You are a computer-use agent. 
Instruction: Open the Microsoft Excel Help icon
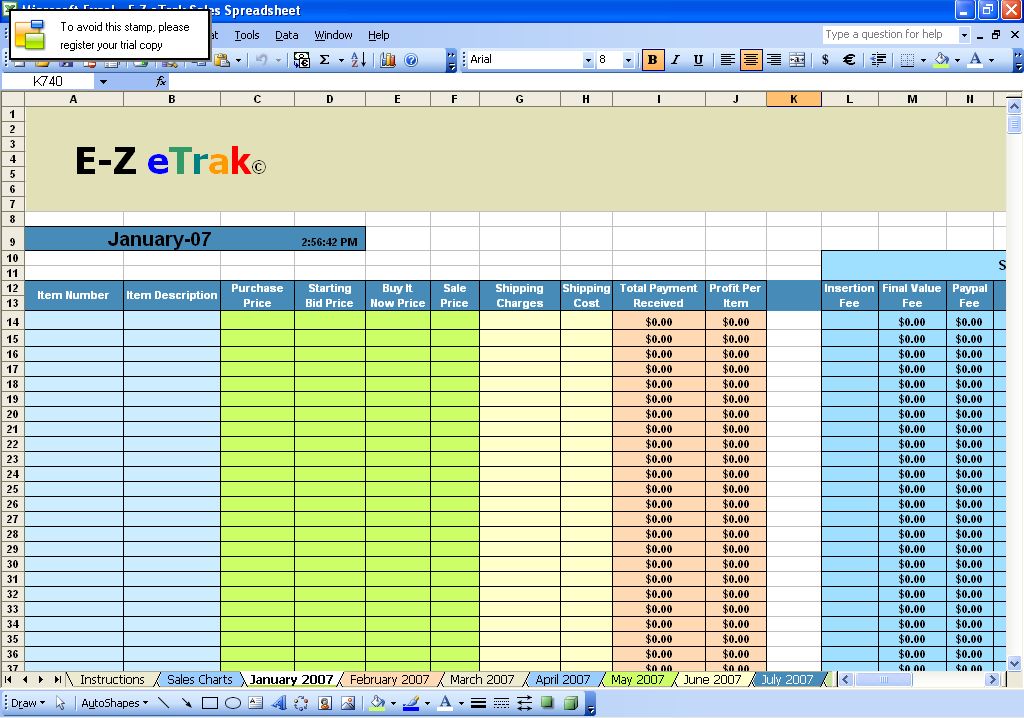[x=411, y=60]
